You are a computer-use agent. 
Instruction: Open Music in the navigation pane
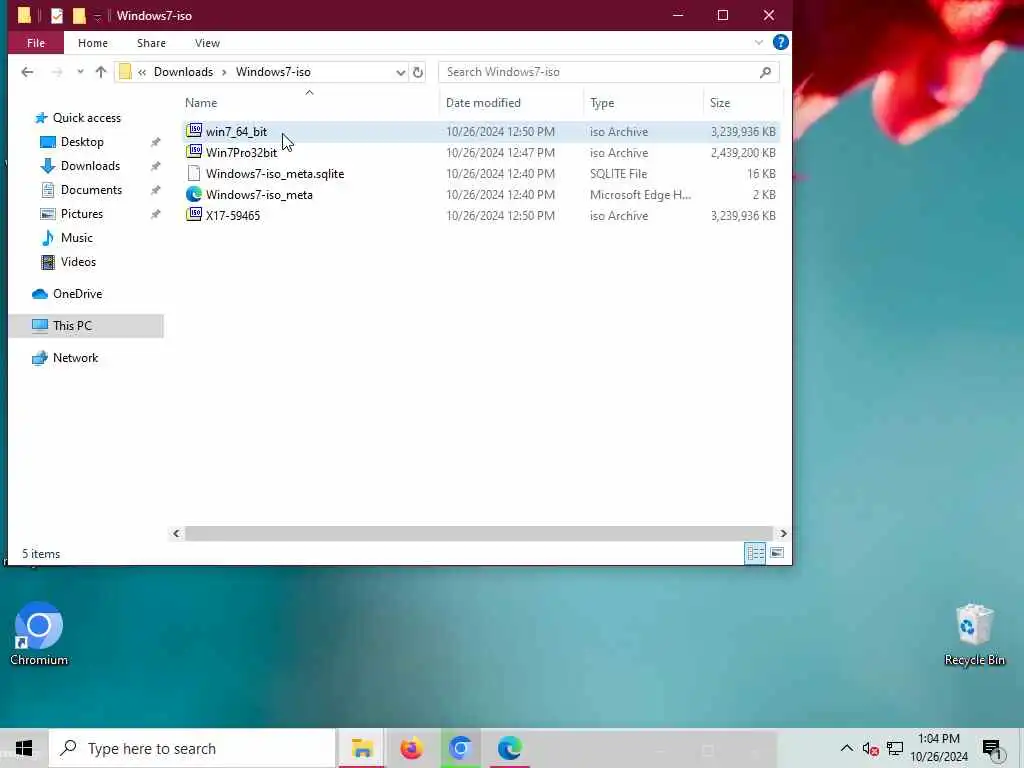[76, 238]
